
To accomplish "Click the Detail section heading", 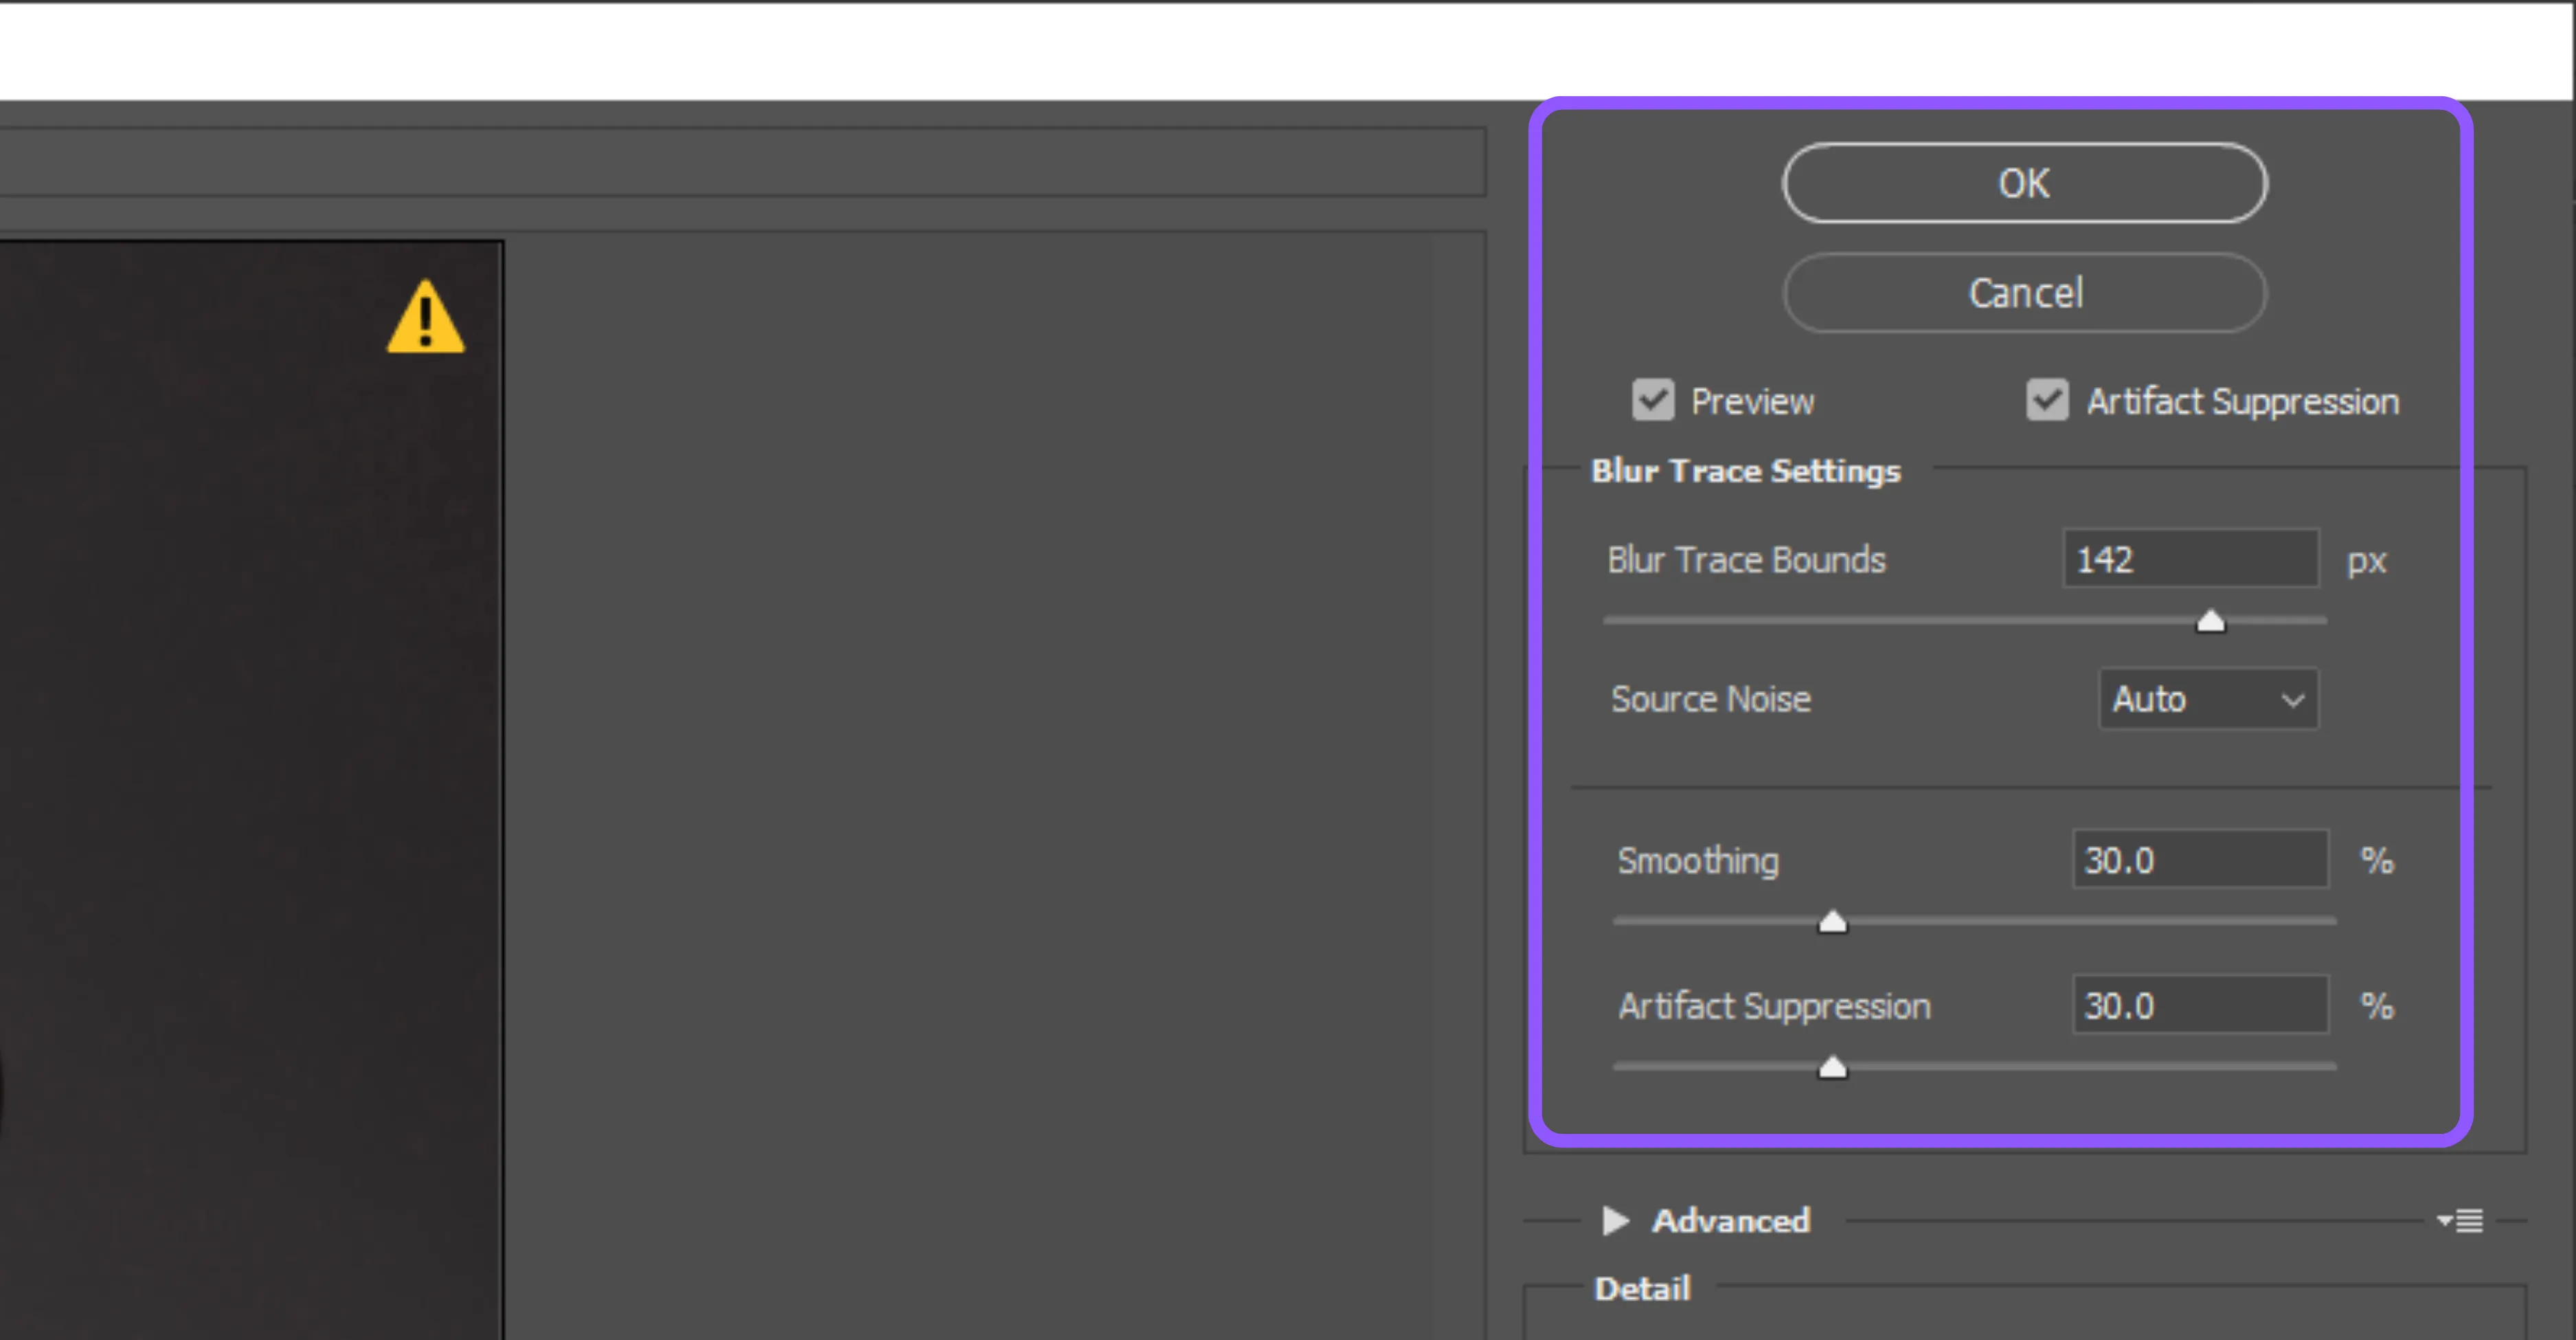I will coord(1642,1288).
